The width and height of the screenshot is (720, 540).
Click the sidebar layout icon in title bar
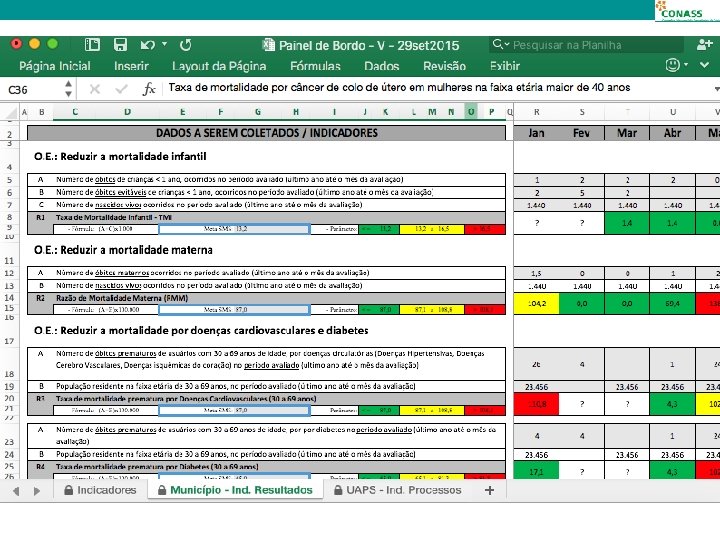(x=92, y=45)
